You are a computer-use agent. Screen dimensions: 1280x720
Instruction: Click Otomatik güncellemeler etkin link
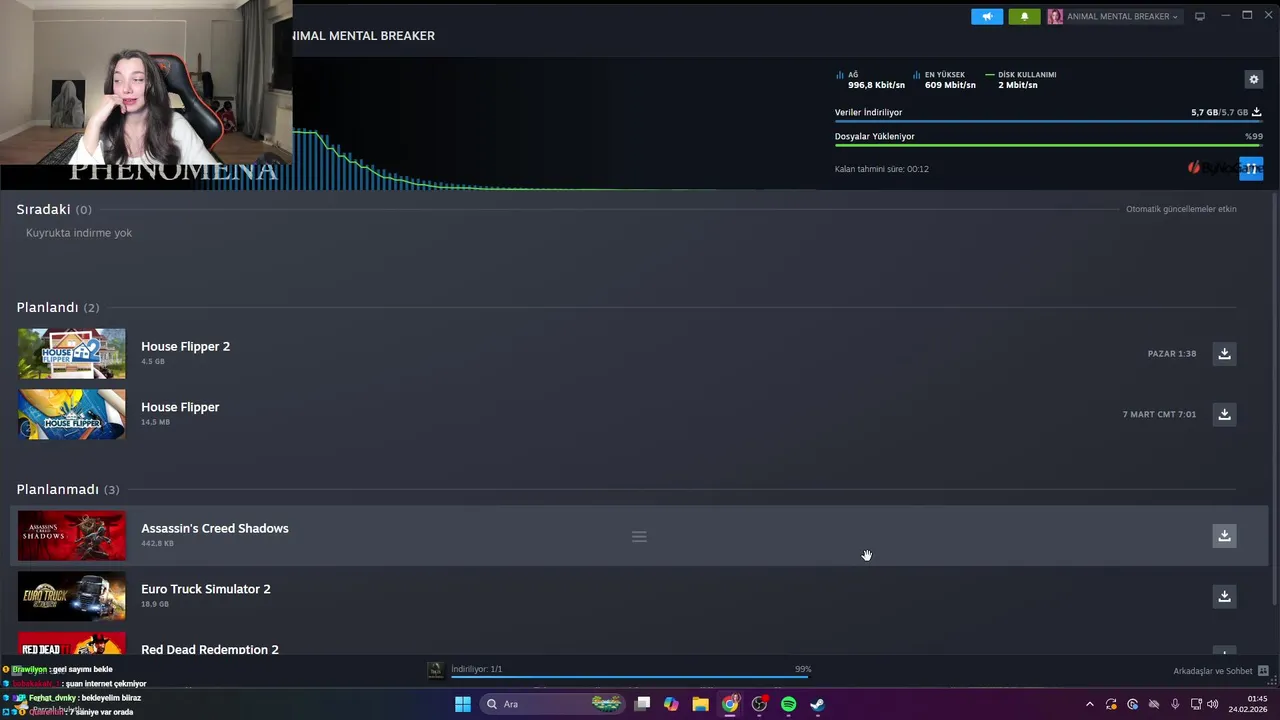1181,209
